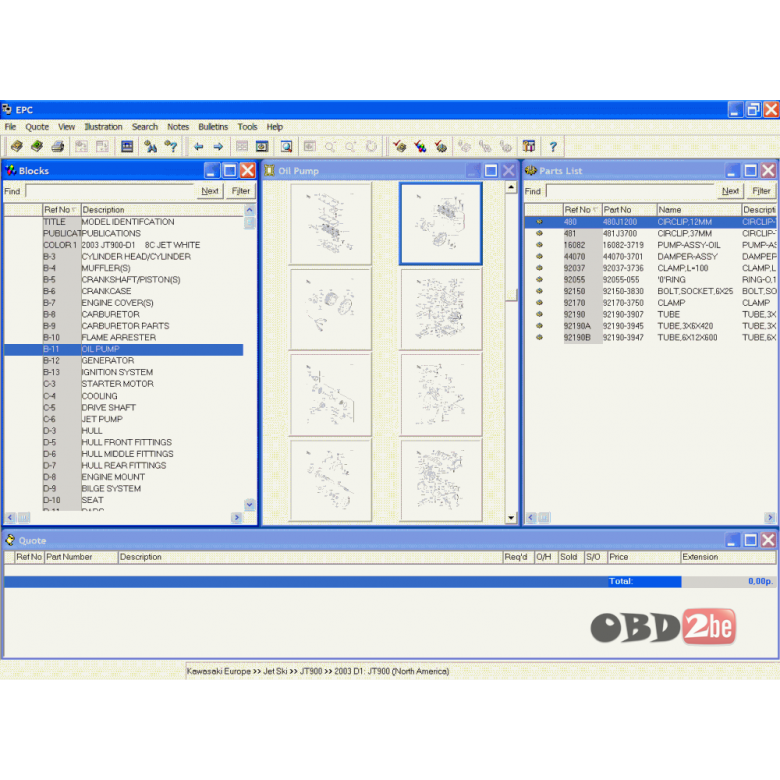Click the Name column header
The image size is (780, 780).
(699, 210)
